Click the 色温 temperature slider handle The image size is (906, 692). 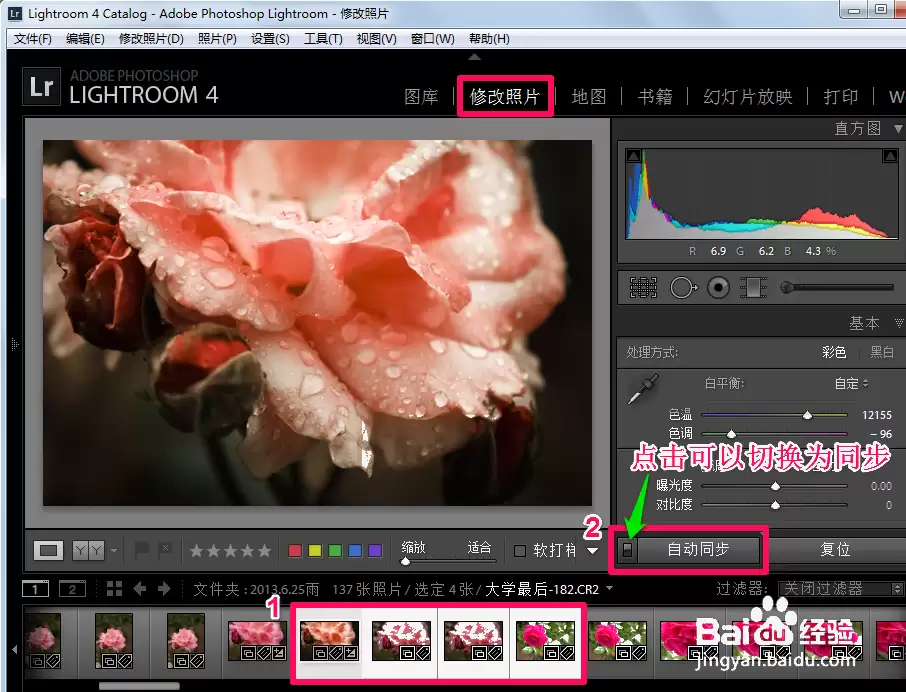[x=807, y=415]
